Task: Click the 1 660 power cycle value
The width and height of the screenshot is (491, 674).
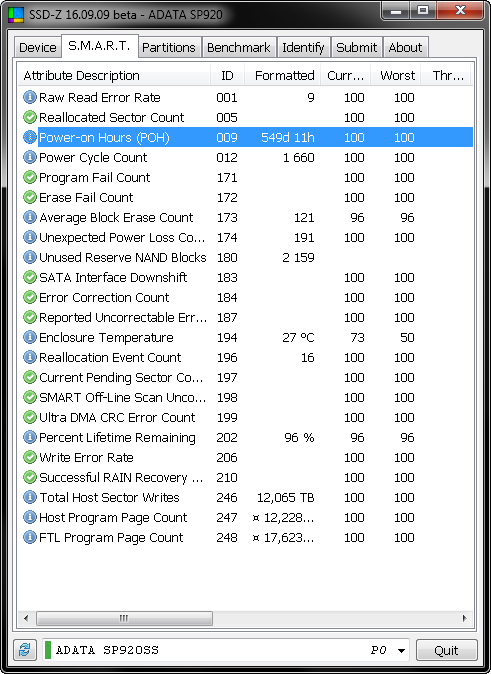Action: pyautogui.click(x=298, y=158)
